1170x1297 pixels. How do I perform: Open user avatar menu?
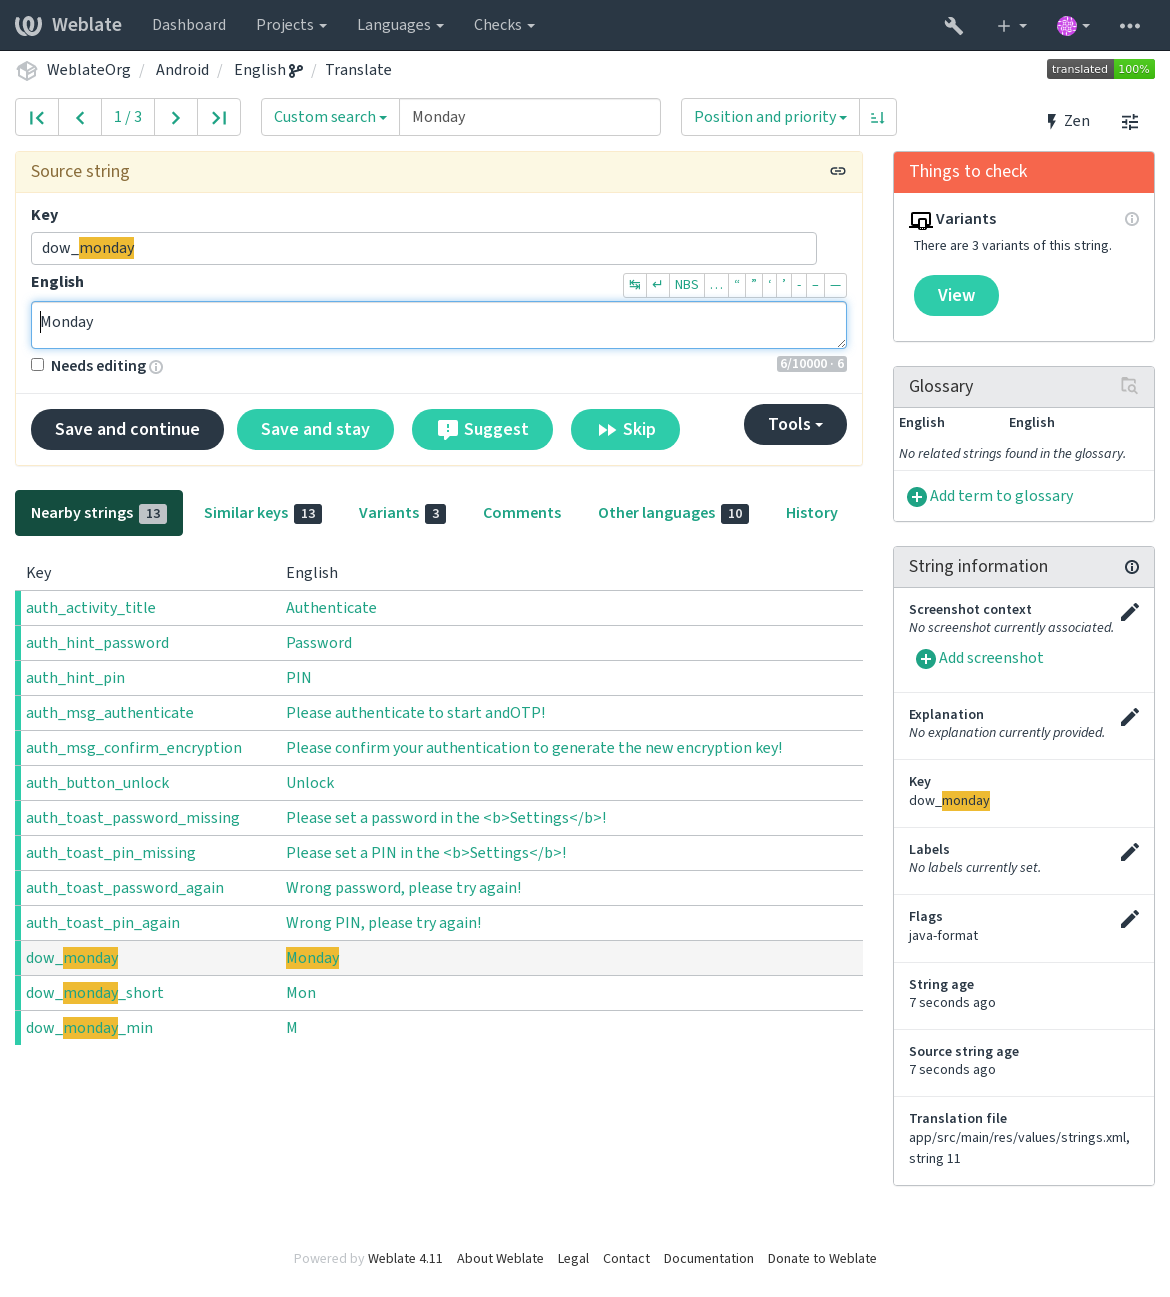click(1073, 25)
